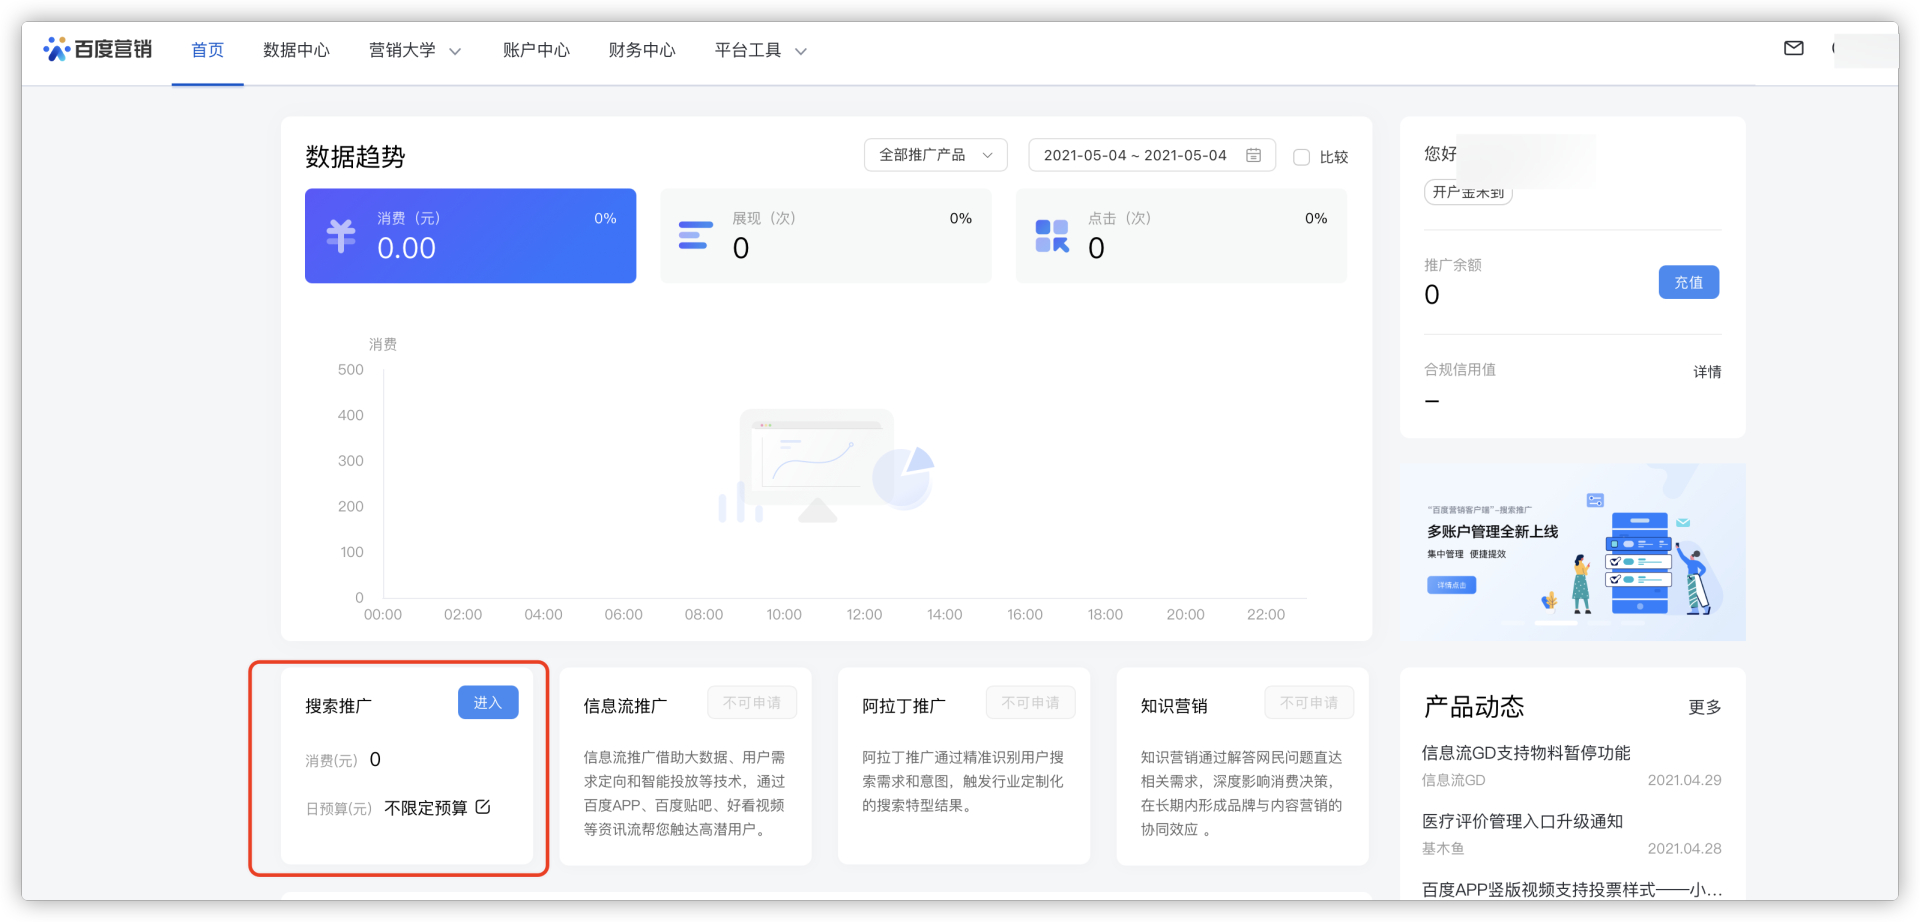Edit daily budget pencil icon
This screenshot has width=1920, height=922.
pos(483,807)
